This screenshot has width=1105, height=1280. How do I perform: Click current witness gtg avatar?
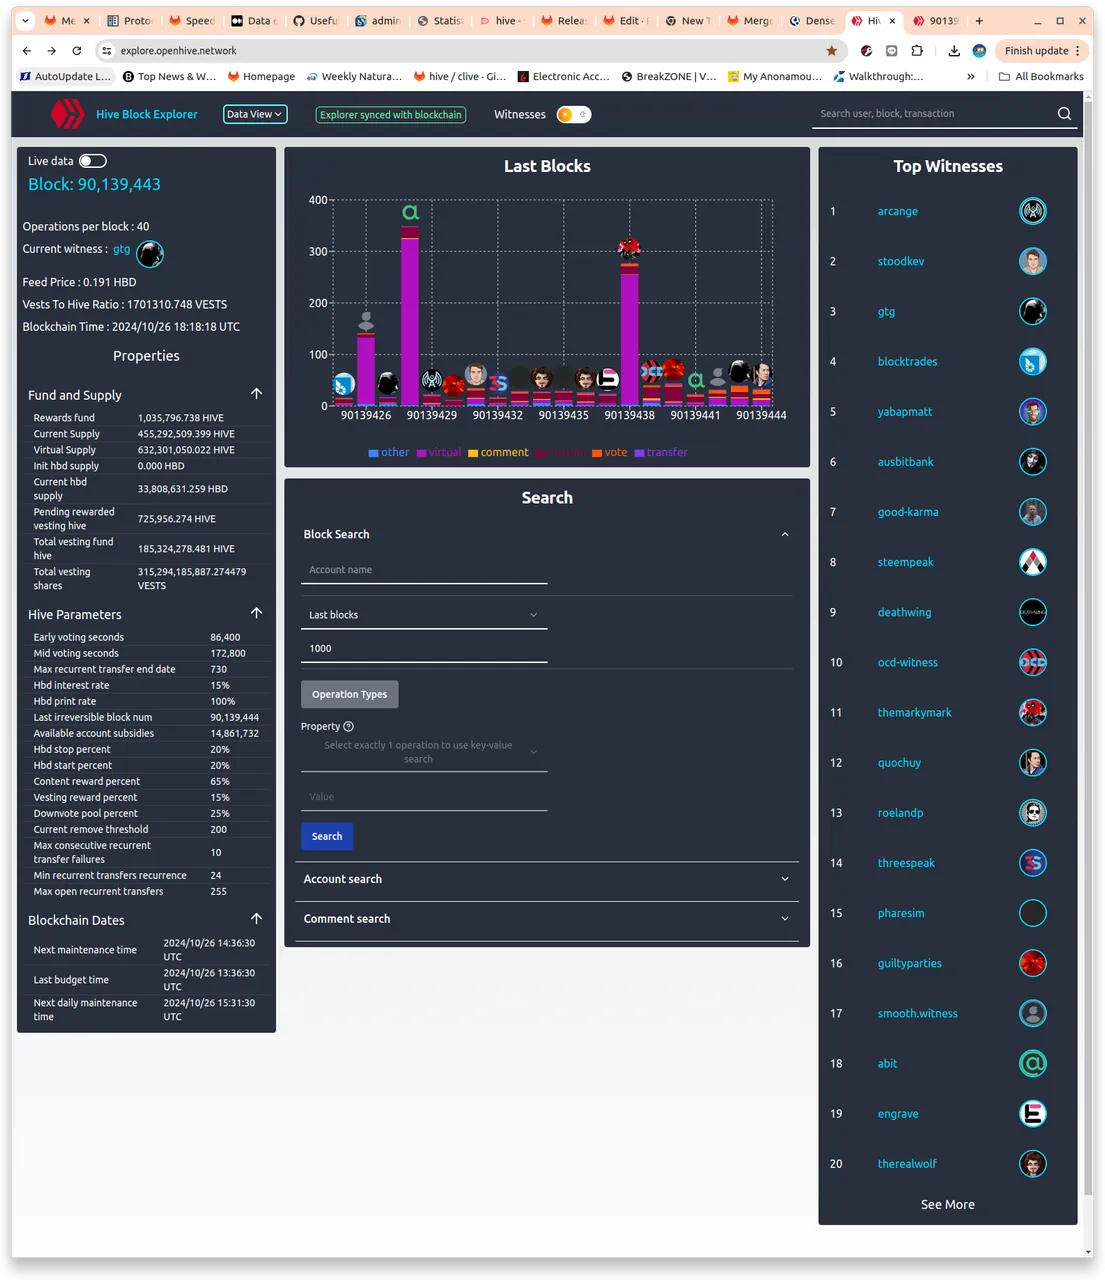pos(150,254)
